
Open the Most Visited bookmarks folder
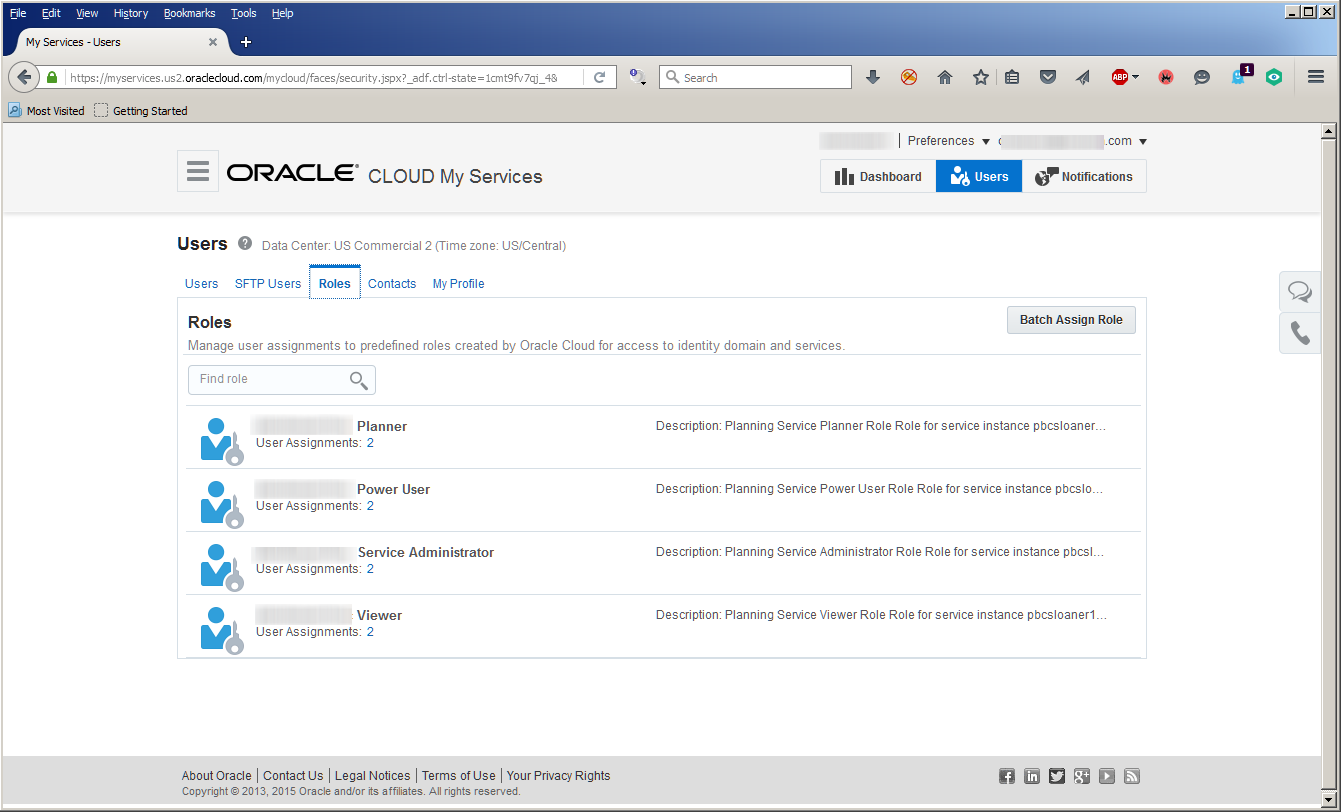[46, 111]
